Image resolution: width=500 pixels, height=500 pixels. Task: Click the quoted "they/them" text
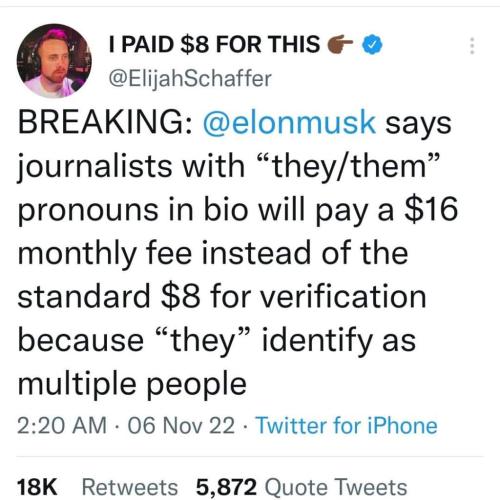tap(349, 166)
